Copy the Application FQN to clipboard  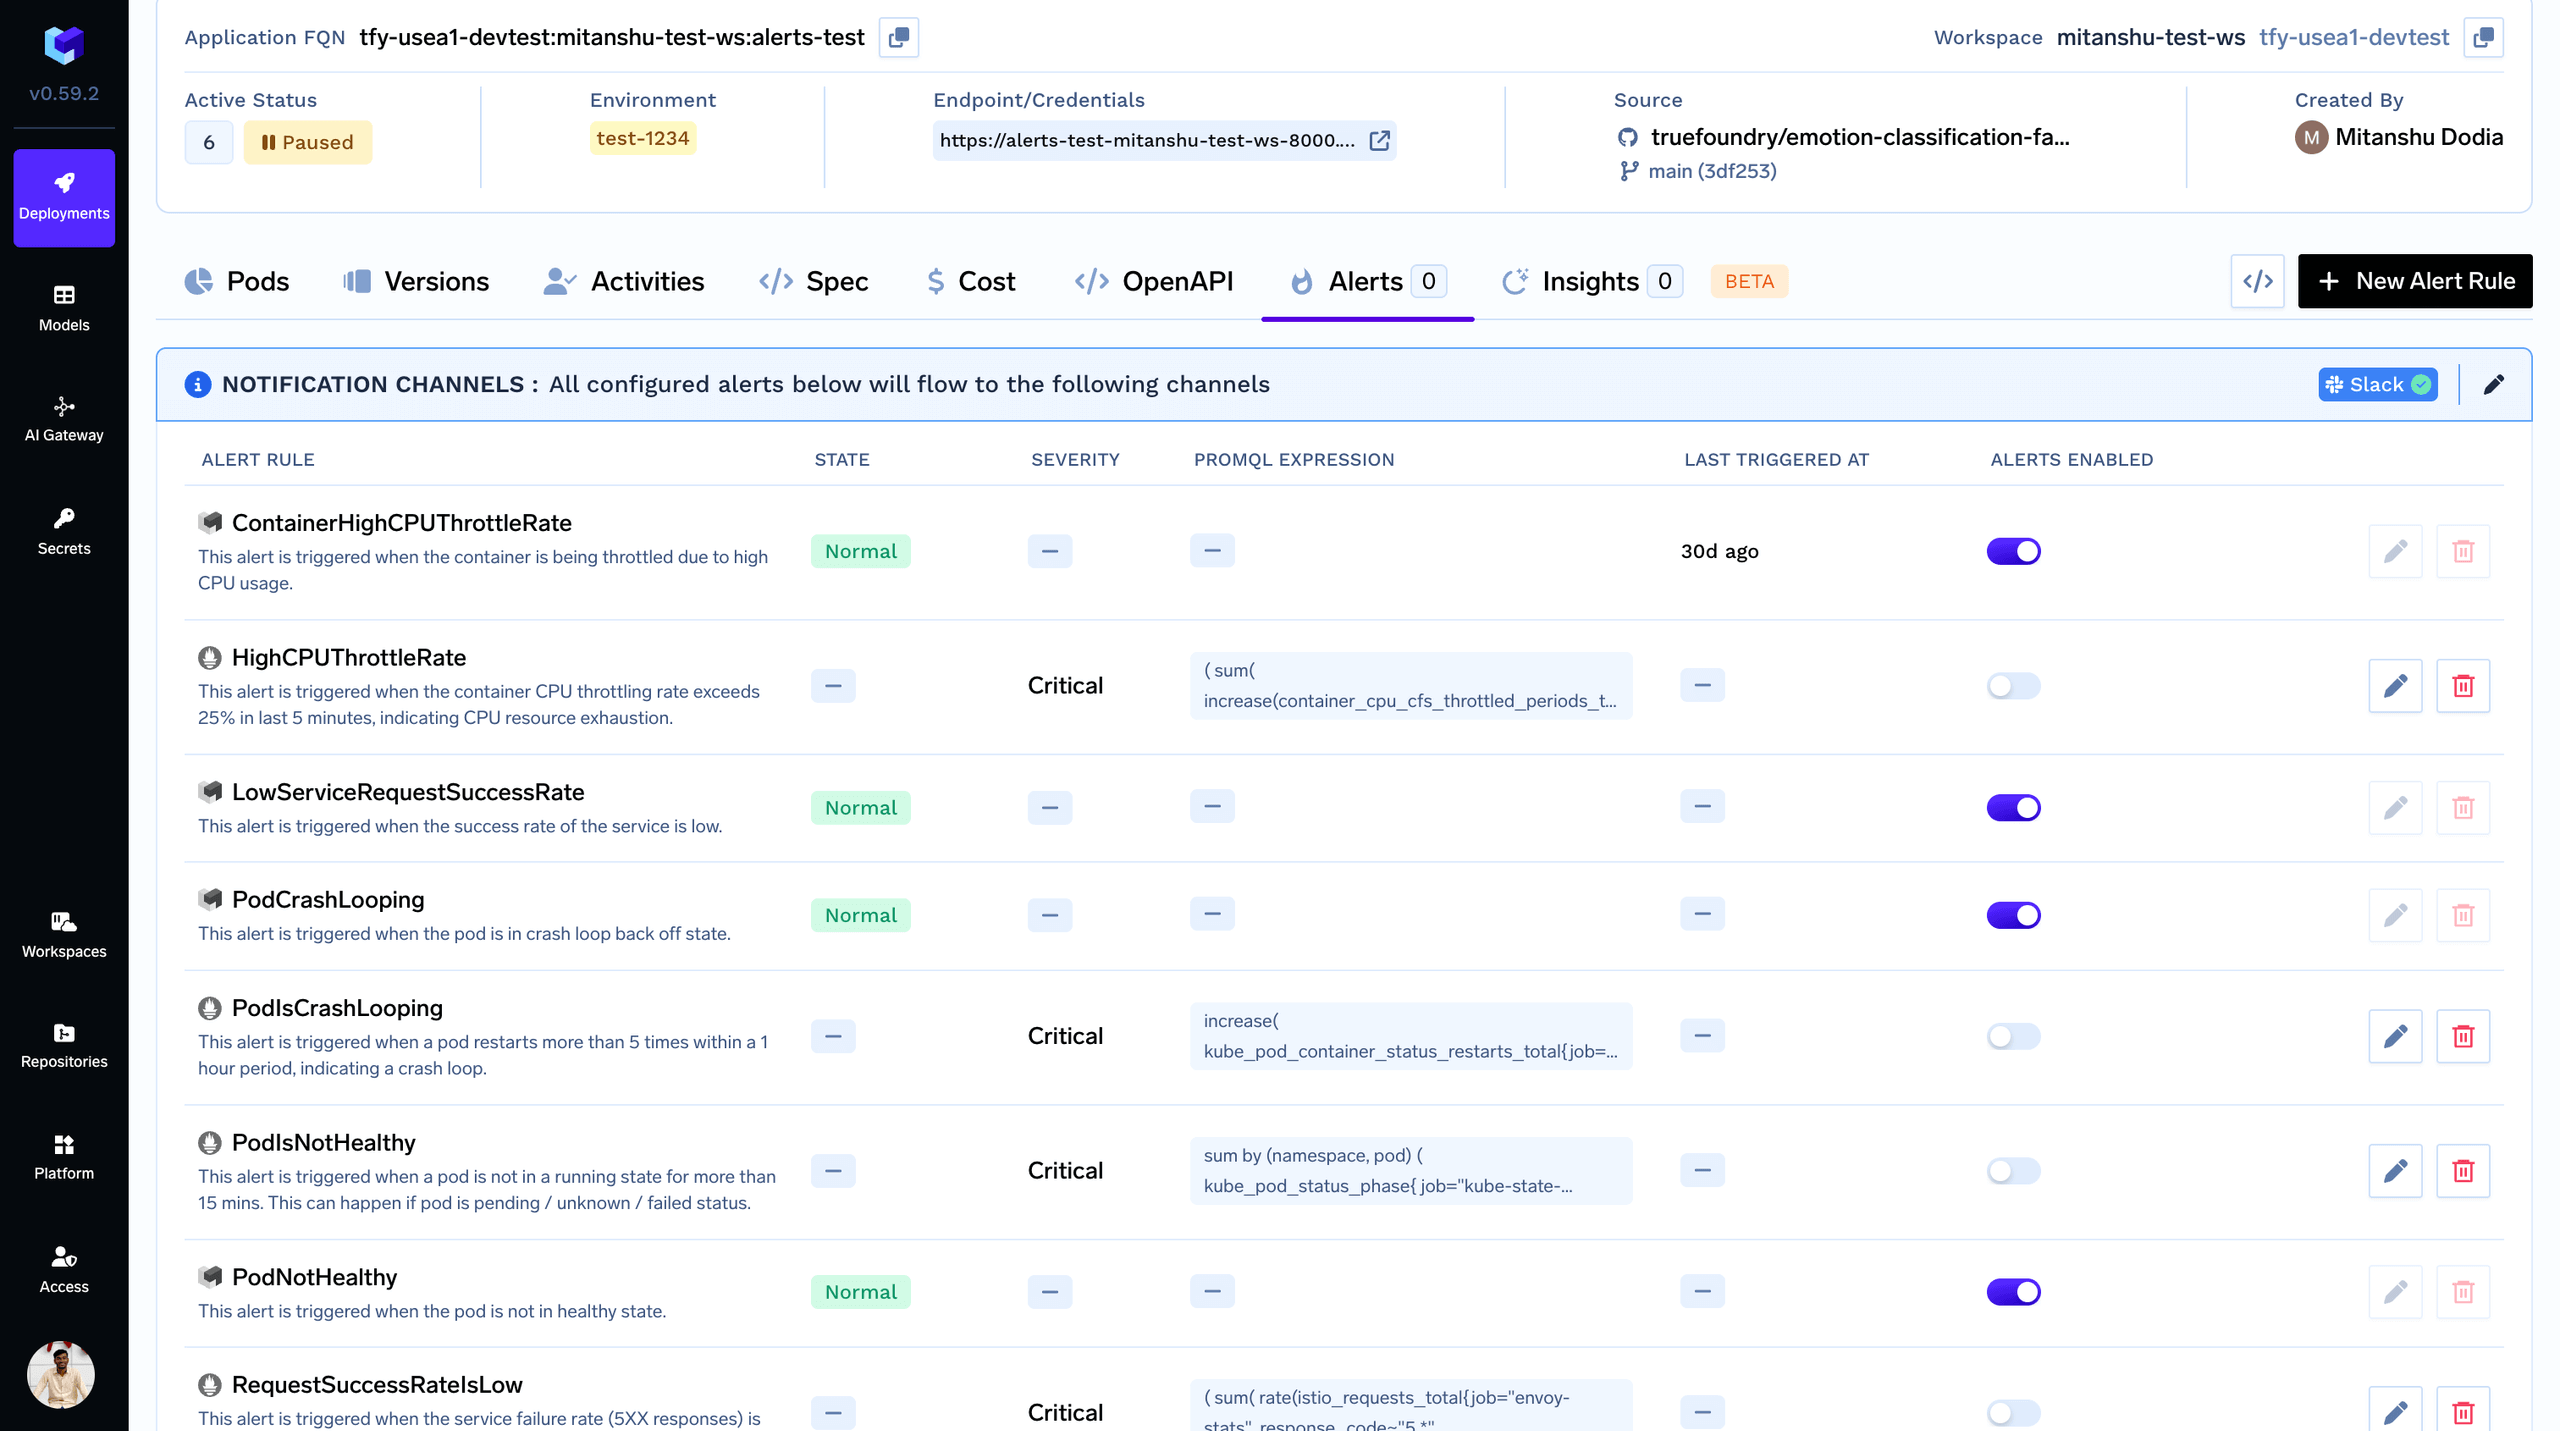pos(898,37)
